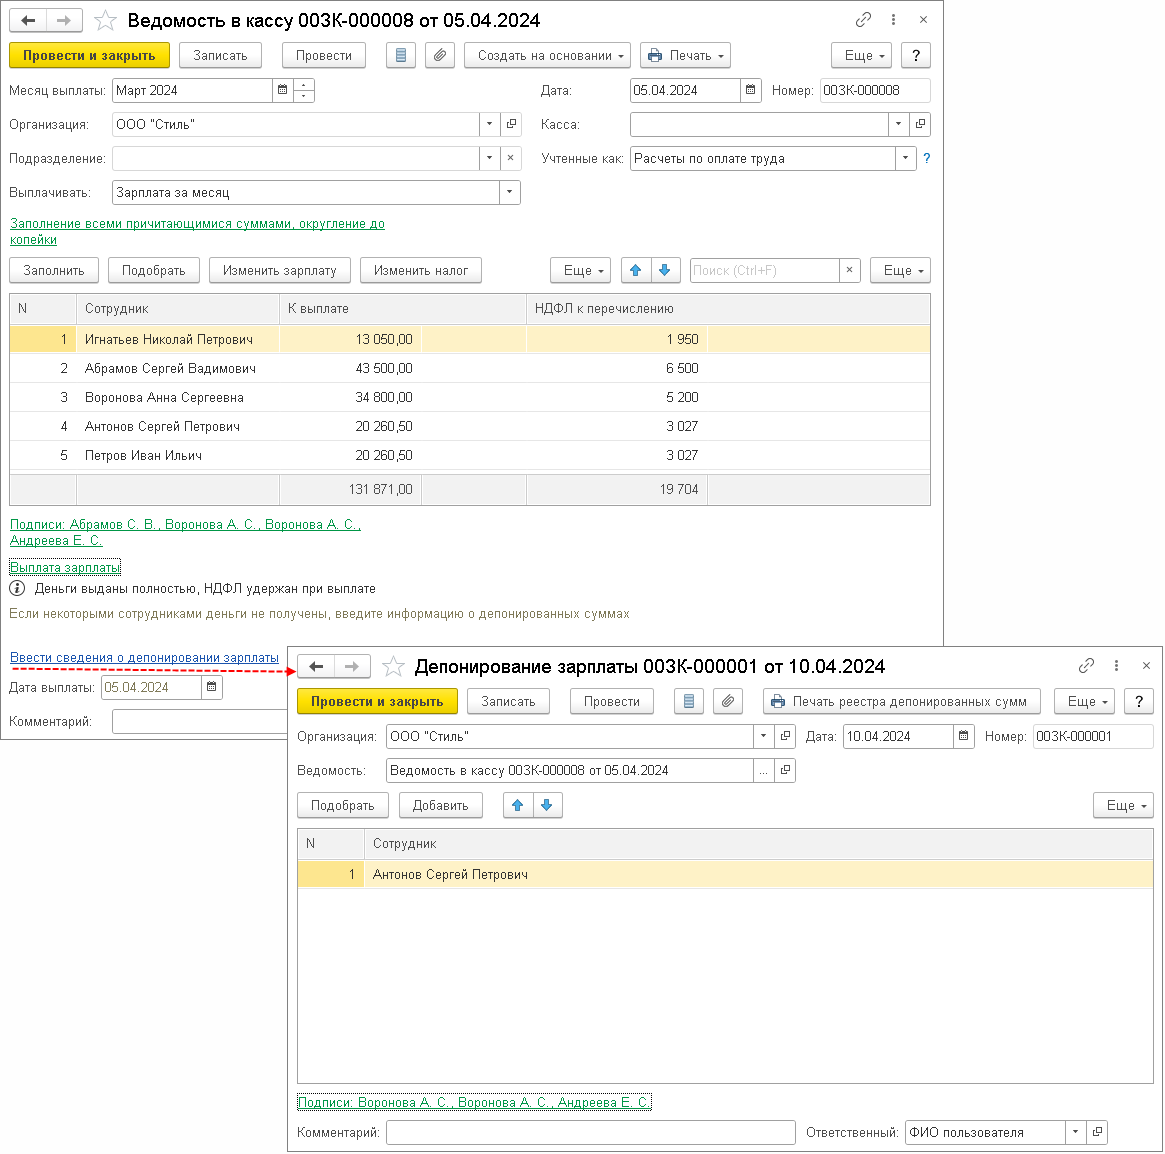Copy link icon in Депонирование зарплаты header

pos(1086,666)
